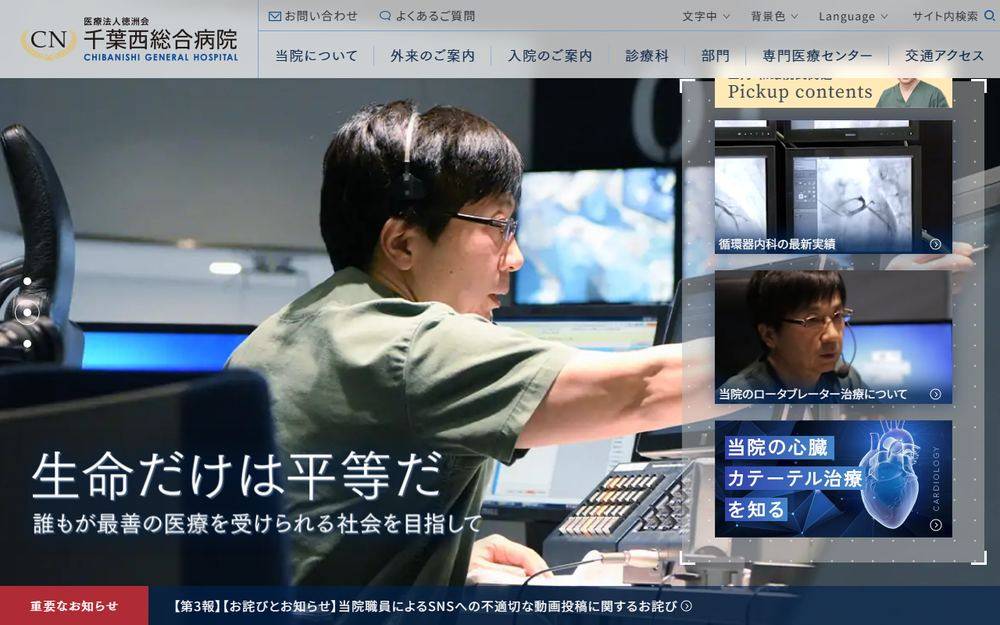Click the 医療法人徳洲会 text above hospital name
Image resolution: width=1000 pixels, height=625 pixels.
(117, 21)
